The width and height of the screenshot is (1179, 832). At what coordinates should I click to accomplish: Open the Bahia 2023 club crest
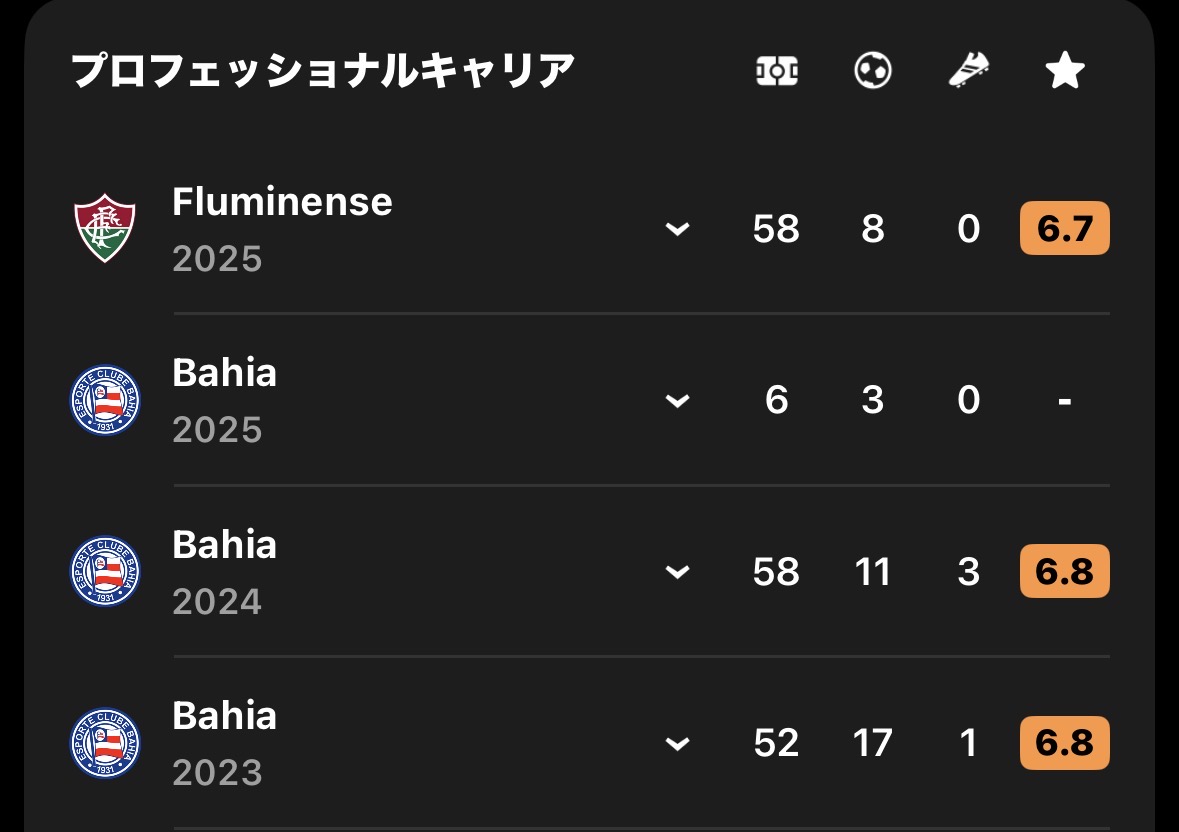coord(105,743)
